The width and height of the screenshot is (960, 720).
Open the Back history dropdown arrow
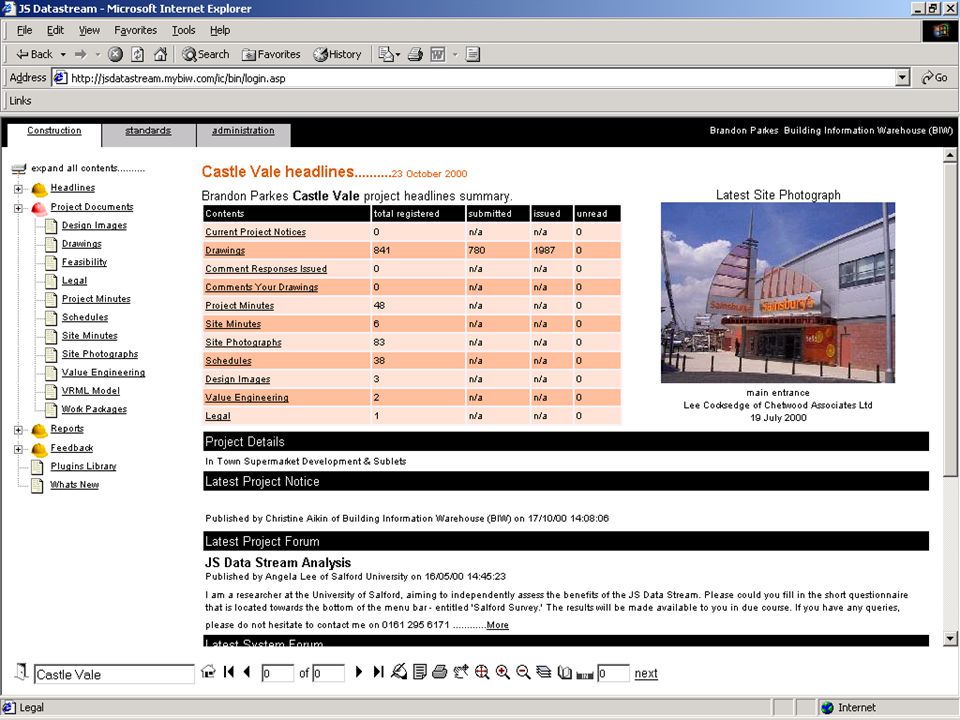(63, 54)
